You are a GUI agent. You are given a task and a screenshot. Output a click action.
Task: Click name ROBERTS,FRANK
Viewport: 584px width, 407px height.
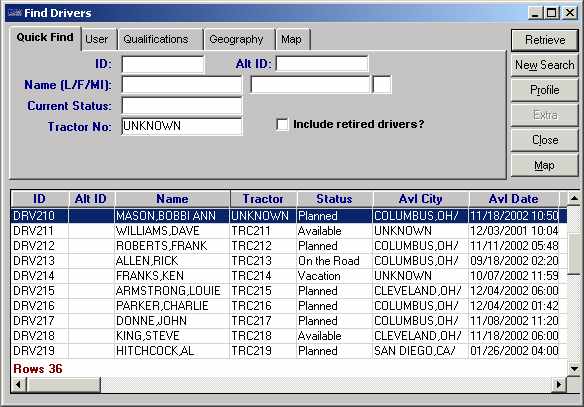tap(162, 246)
